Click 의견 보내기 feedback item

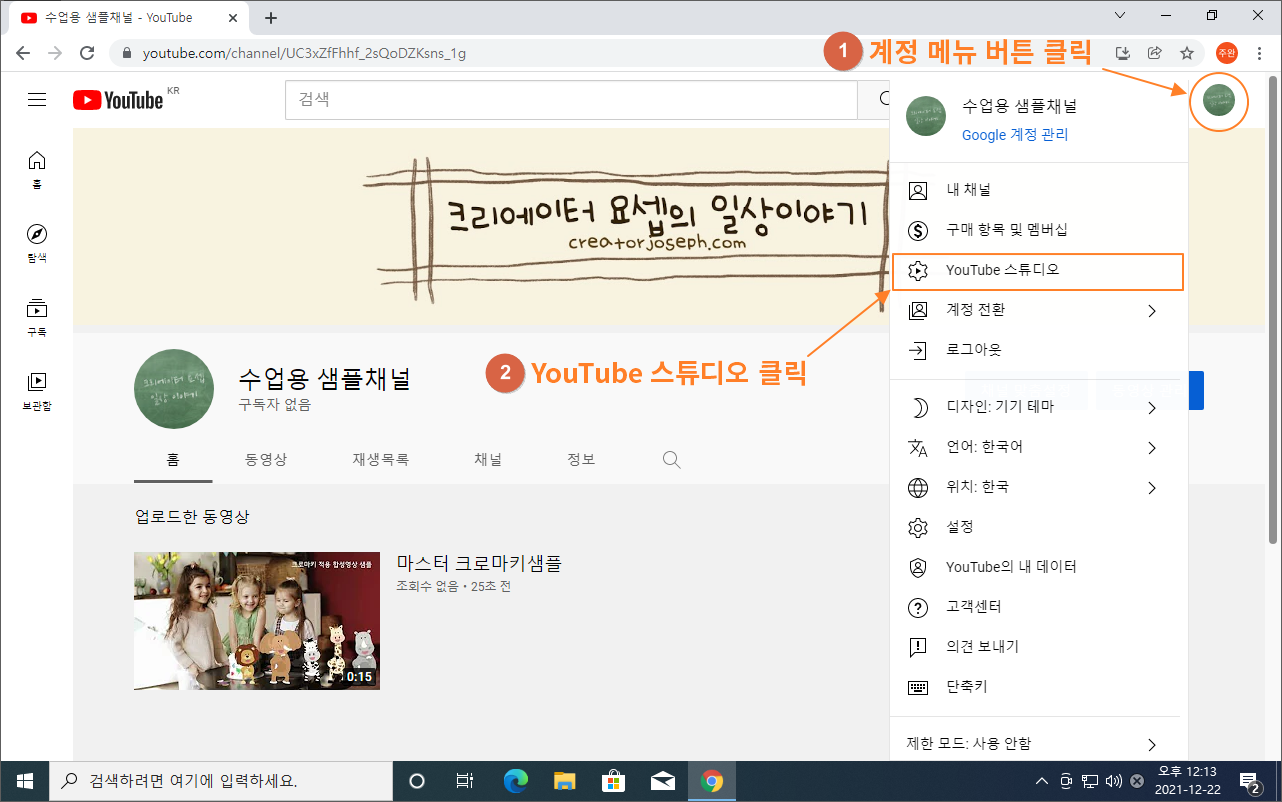[x=1039, y=647]
